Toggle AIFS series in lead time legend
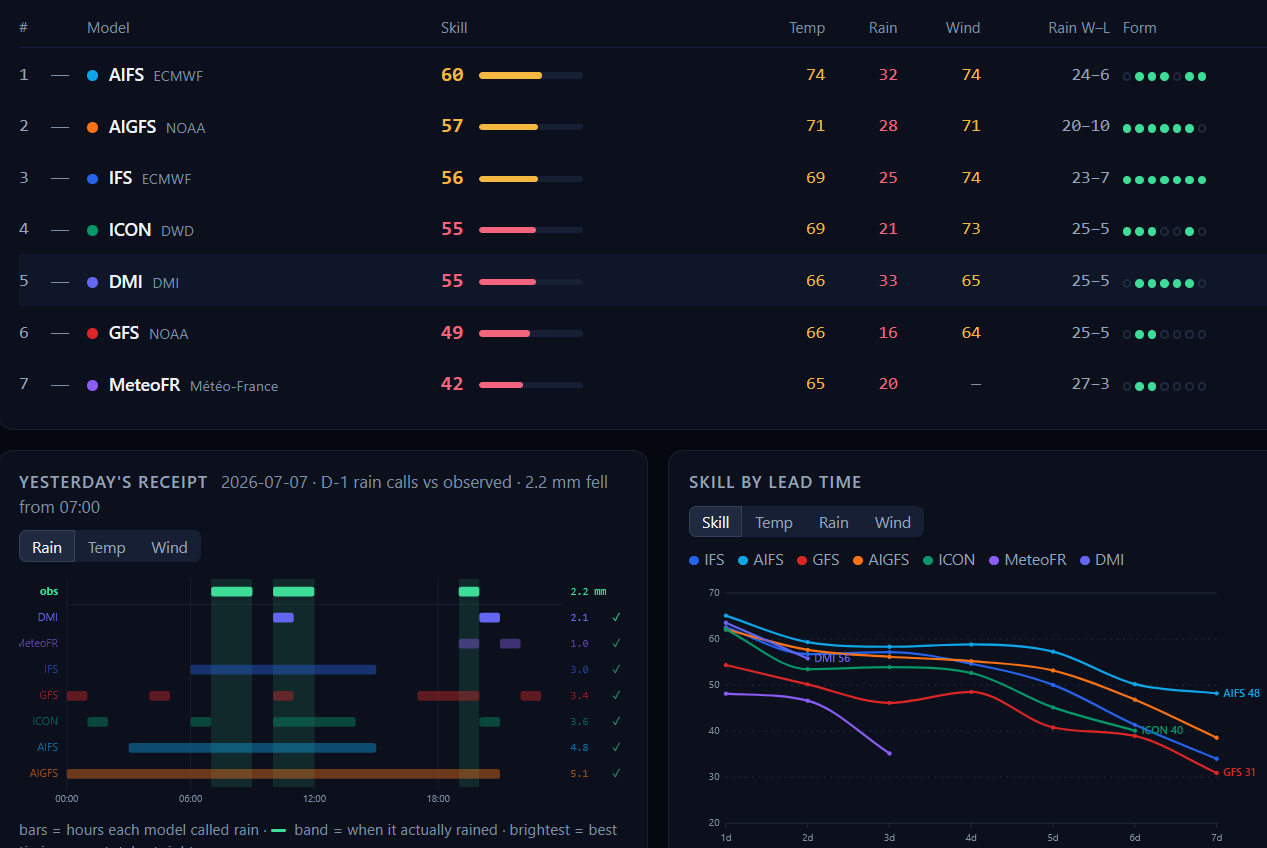Image resolution: width=1267 pixels, height=848 pixels. [760, 560]
